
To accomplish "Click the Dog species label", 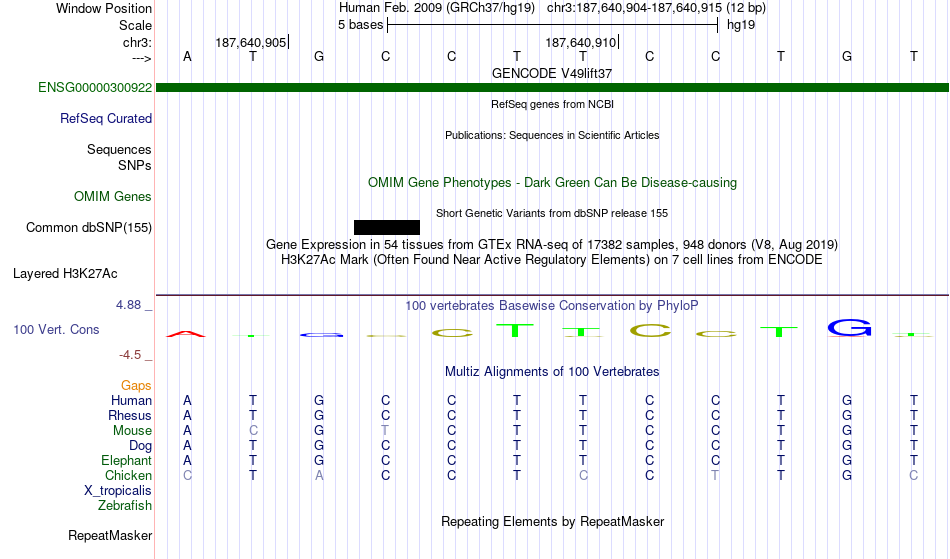I will point(141,446).
